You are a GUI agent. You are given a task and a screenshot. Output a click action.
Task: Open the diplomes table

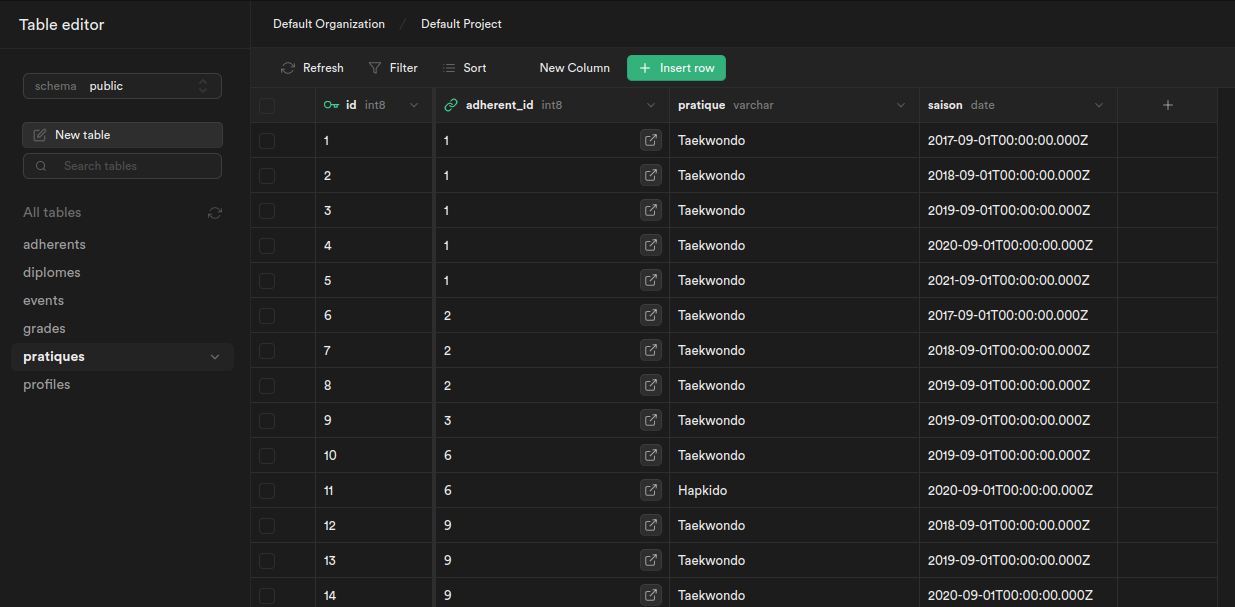pos(52,273)
